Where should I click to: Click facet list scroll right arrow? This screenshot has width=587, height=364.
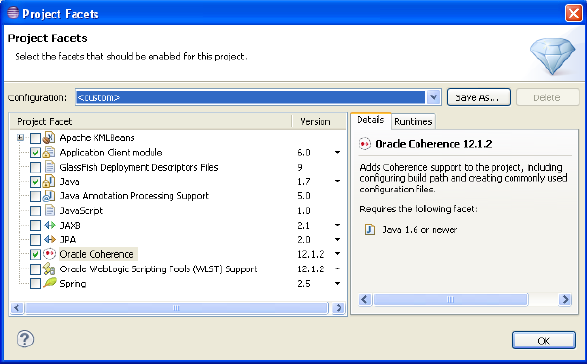(x=338, y=308)
